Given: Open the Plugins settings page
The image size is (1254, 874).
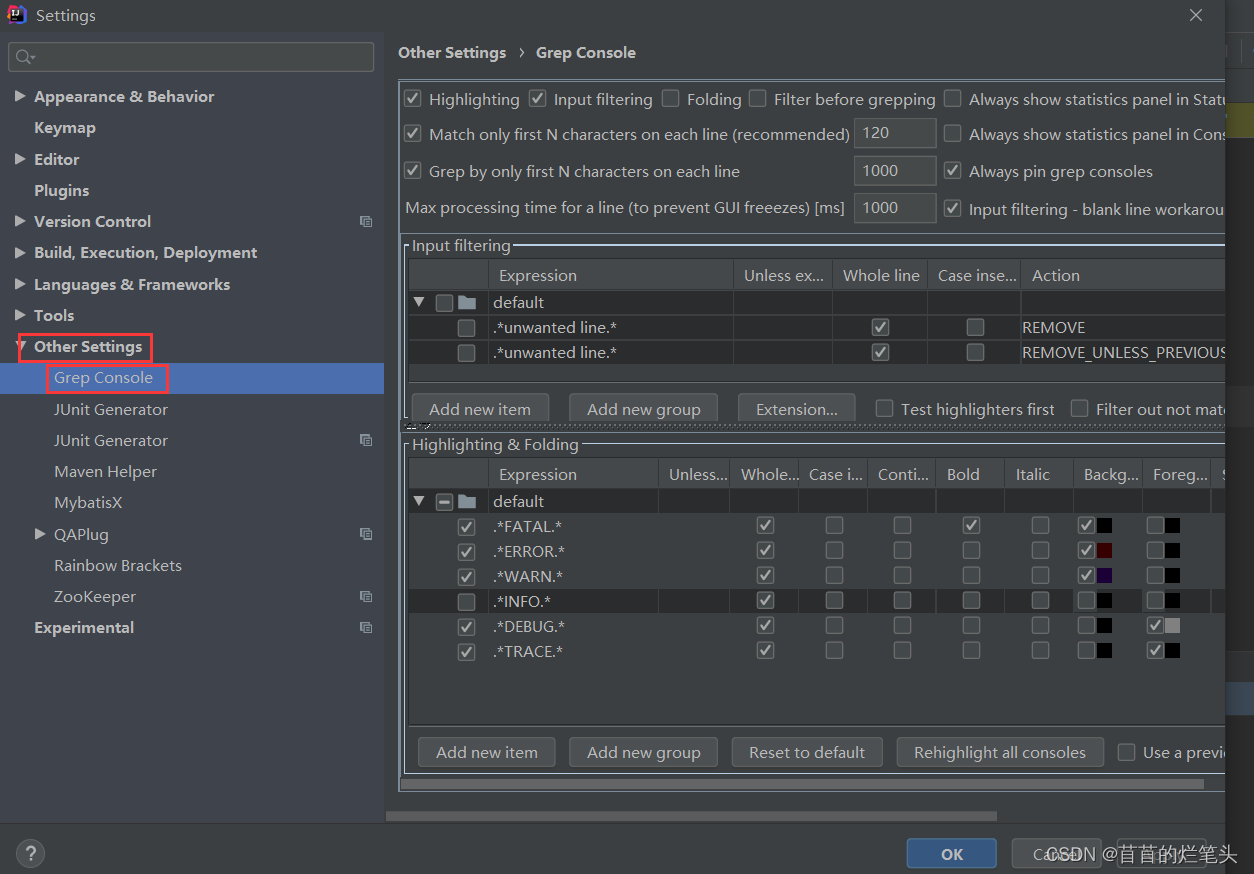Looking at the screenshot, I should coord(61,190).
